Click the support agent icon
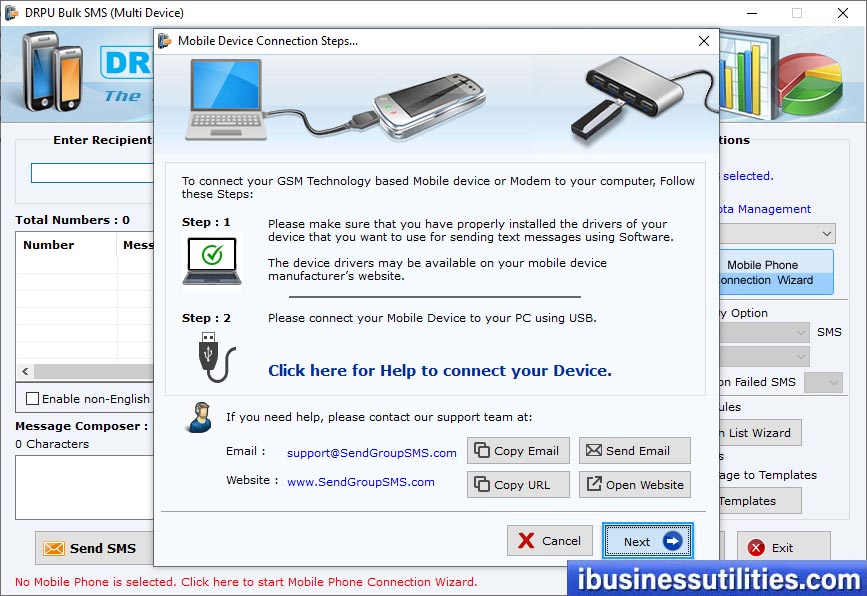Screen dimensions: 867x596 [x=200, y=417]
